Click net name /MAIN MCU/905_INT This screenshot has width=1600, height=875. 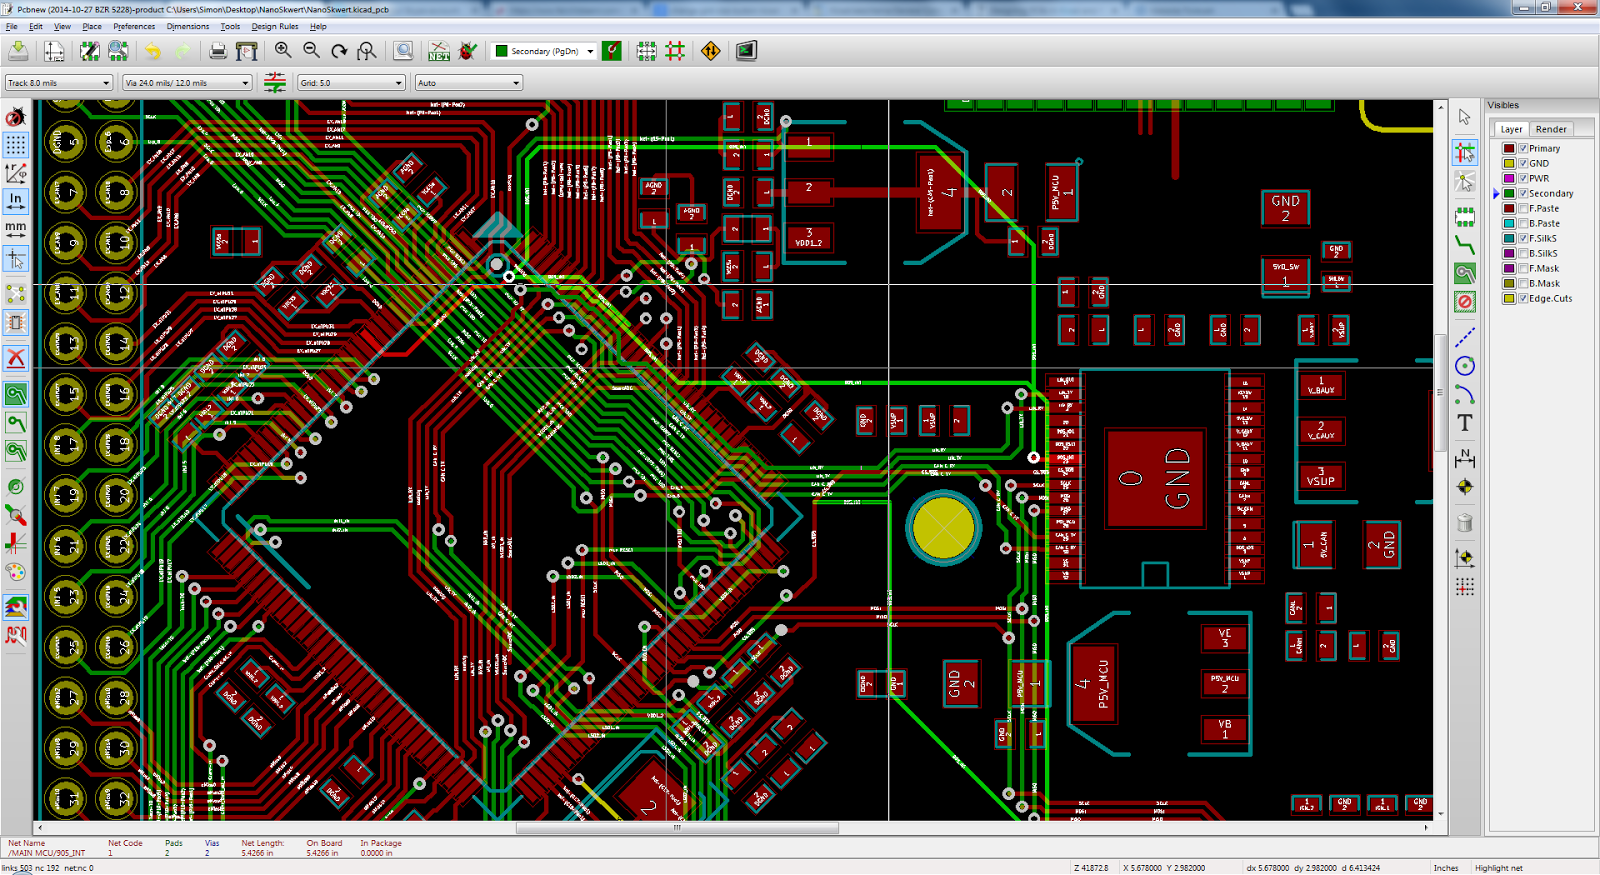click(47, 853)
